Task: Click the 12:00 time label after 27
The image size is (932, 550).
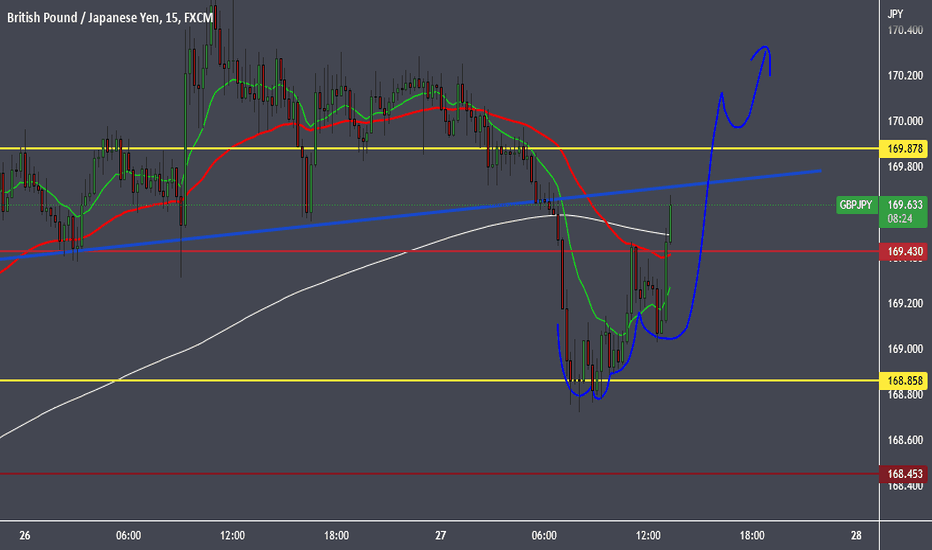Action: point(648,536)
